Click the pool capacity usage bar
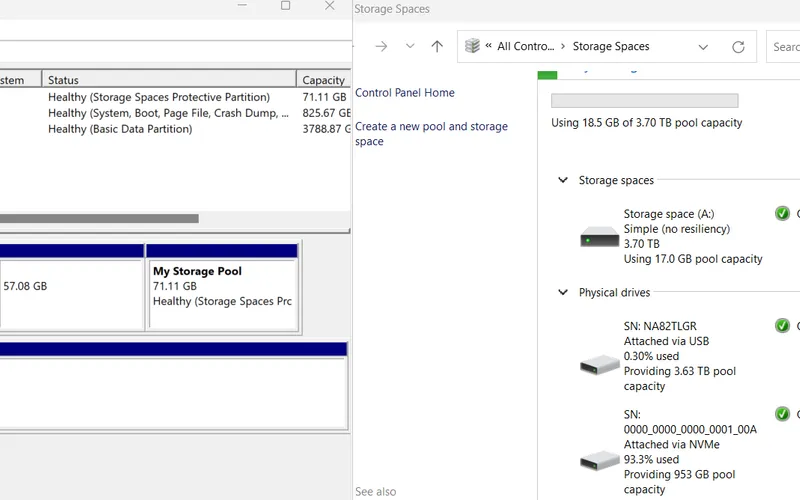800x500 pixels. [644, 101]
